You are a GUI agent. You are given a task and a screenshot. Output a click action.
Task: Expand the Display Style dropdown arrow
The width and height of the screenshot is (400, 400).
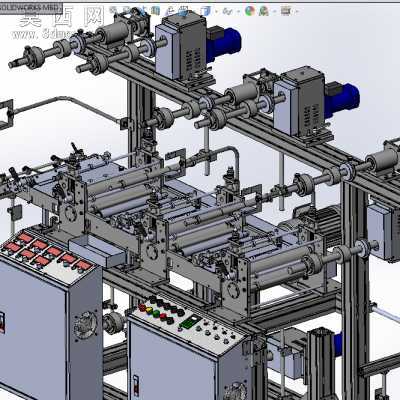(x=216, y=11)
